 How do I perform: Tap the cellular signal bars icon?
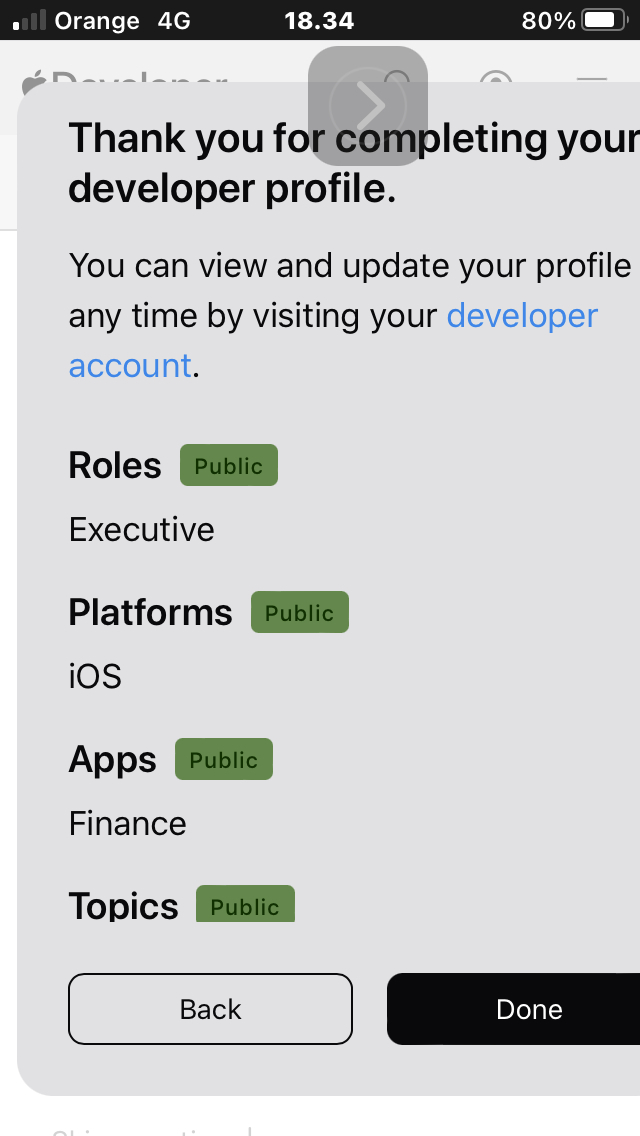(x=29, y=20)
